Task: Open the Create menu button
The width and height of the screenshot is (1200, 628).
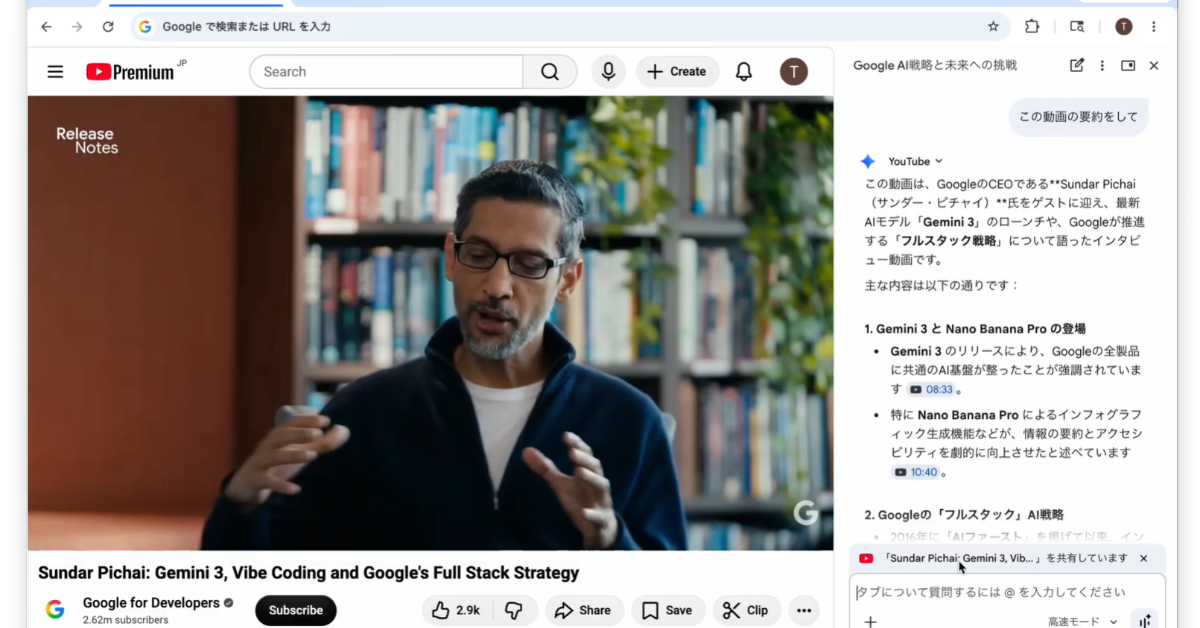Action: tap(677, 72)
